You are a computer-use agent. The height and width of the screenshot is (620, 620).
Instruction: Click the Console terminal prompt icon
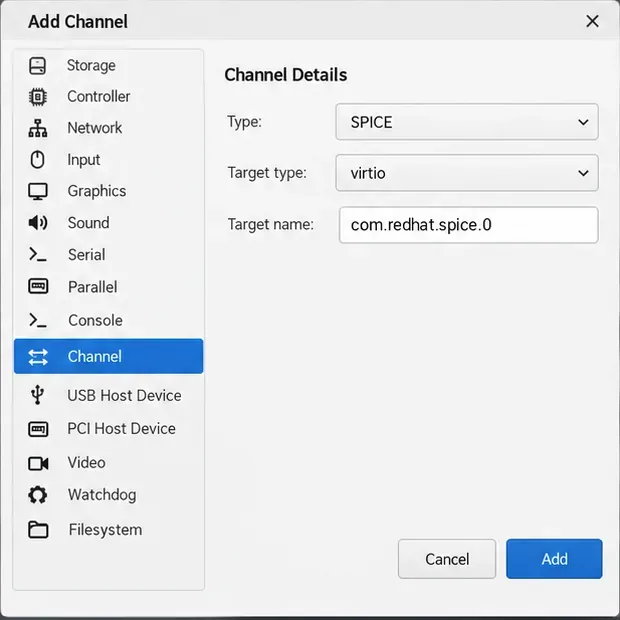tap(38, 320)
